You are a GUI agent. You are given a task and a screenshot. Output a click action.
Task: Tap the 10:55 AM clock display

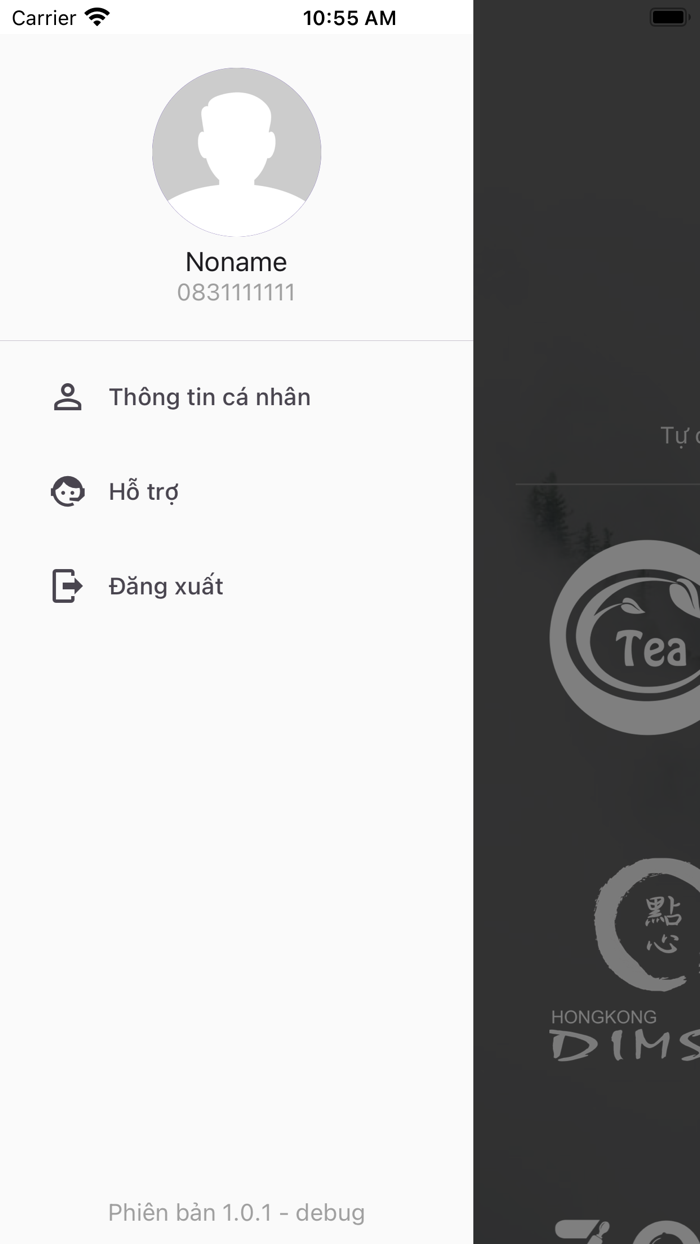pyautogui.click(x=350, y=18)
